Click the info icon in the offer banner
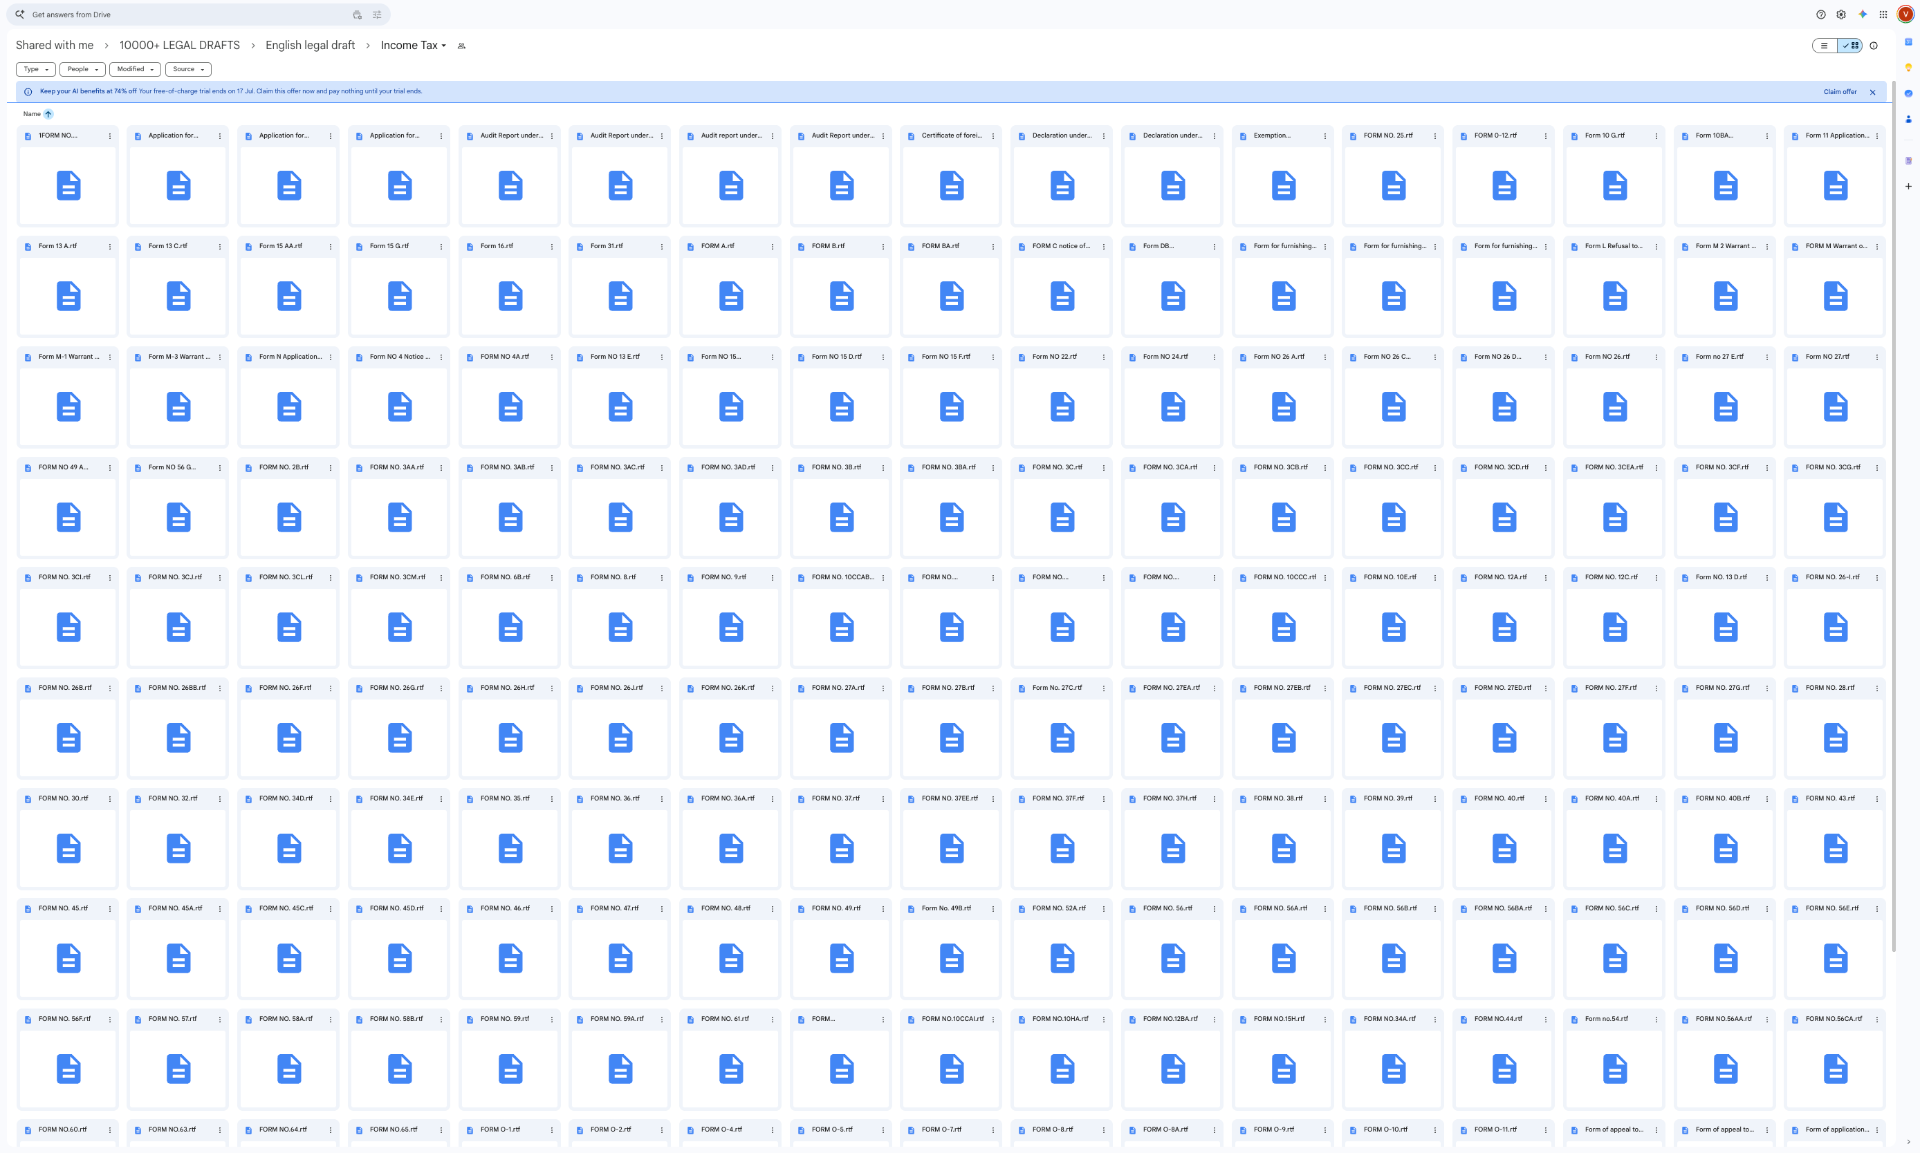The height and width of the screenshot is (1153, 1920). [28, 92]
